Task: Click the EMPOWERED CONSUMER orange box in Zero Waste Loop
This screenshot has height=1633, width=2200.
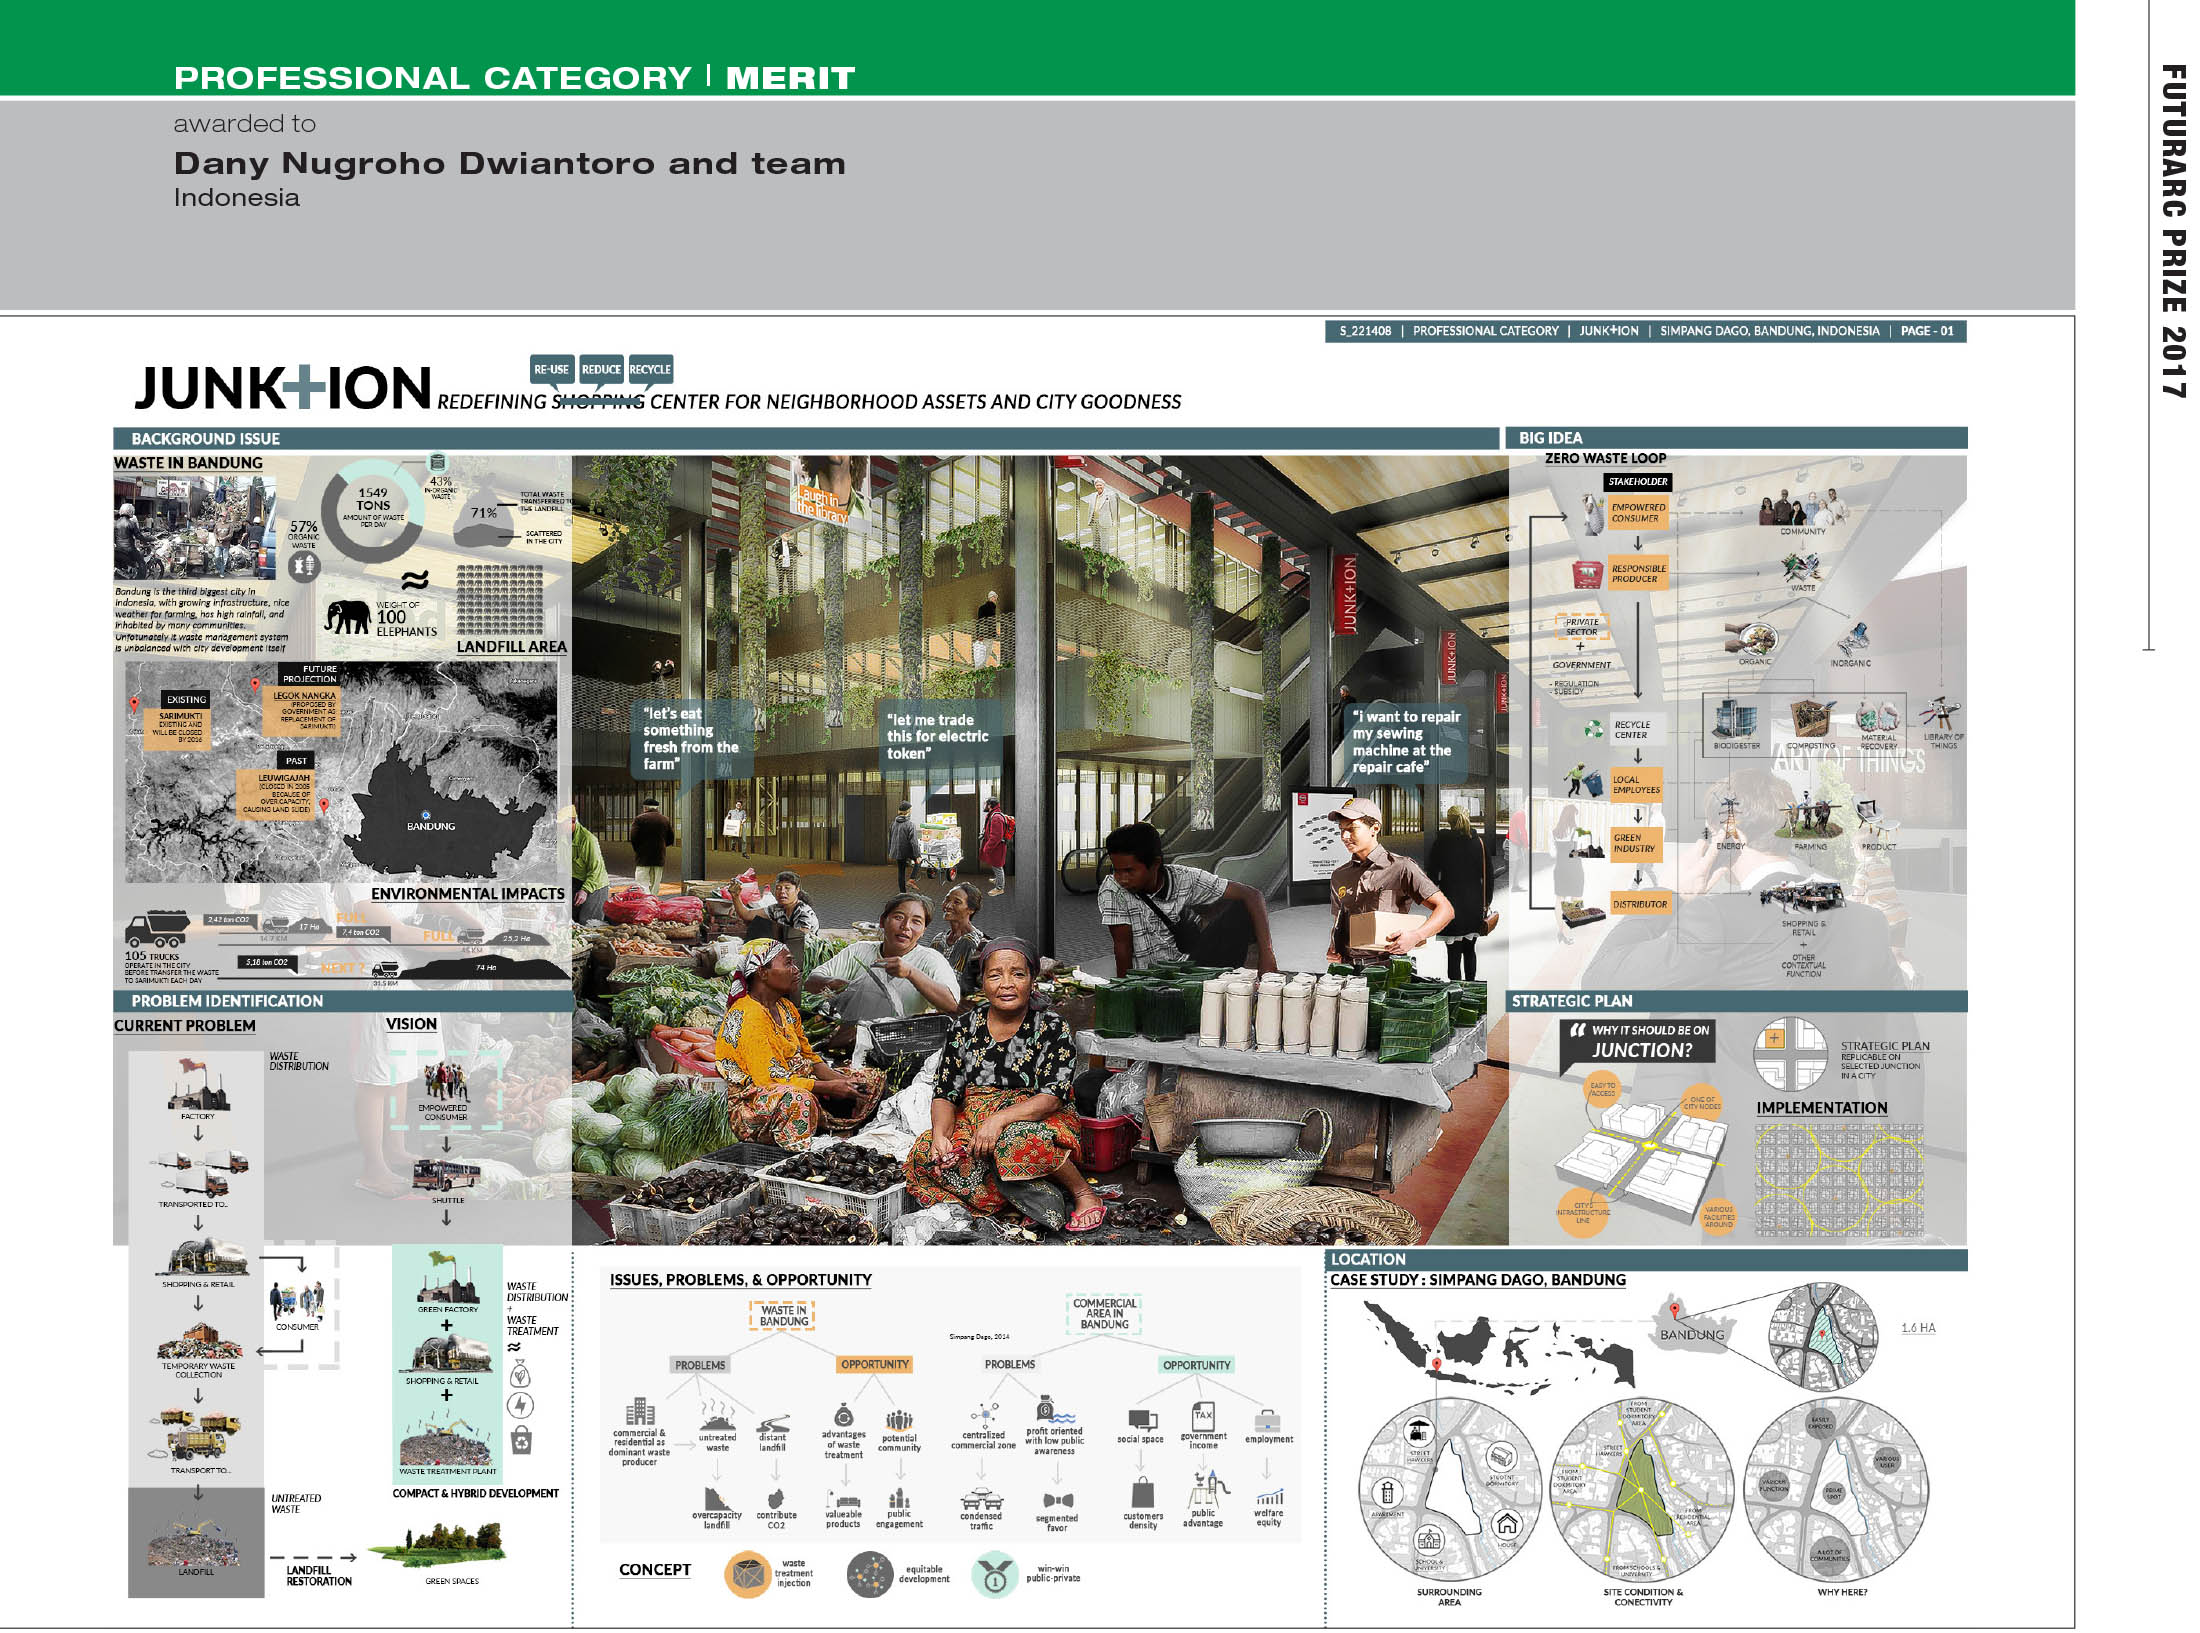Action: click(x=1637, y=513)
